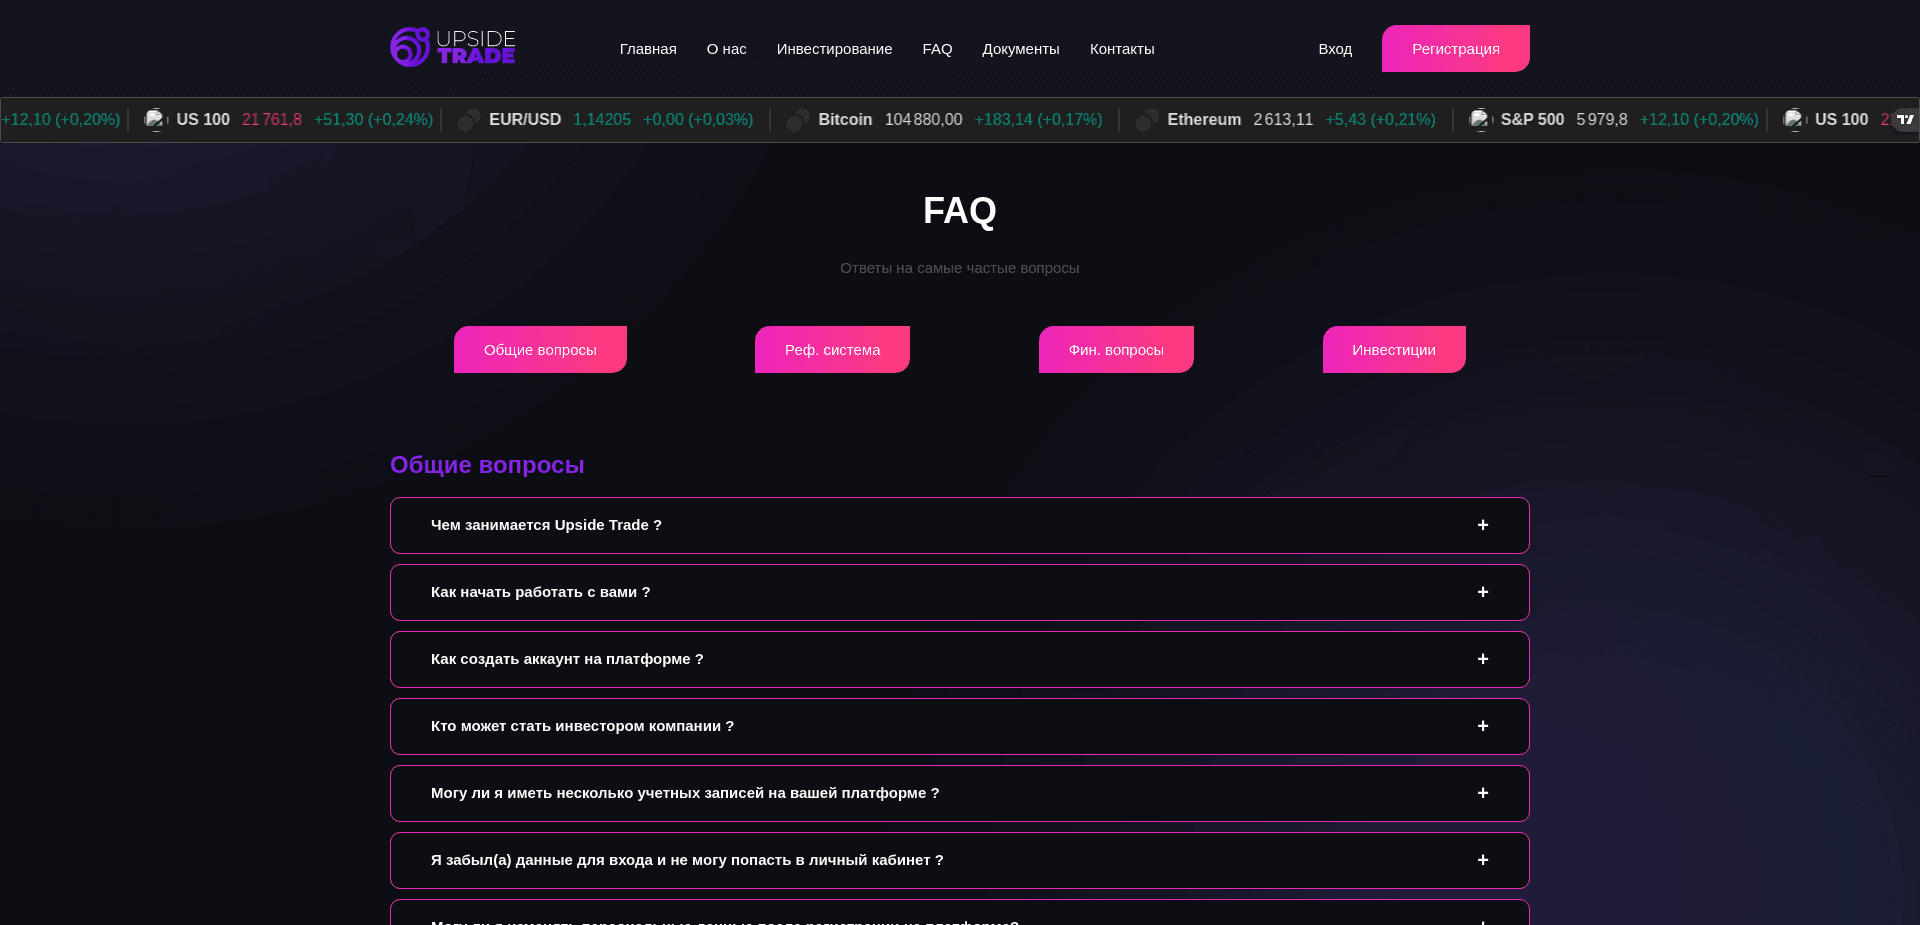
Task: Expand the question about forgotten login data
Action: pyautogui.click(x=1483, y=860)
